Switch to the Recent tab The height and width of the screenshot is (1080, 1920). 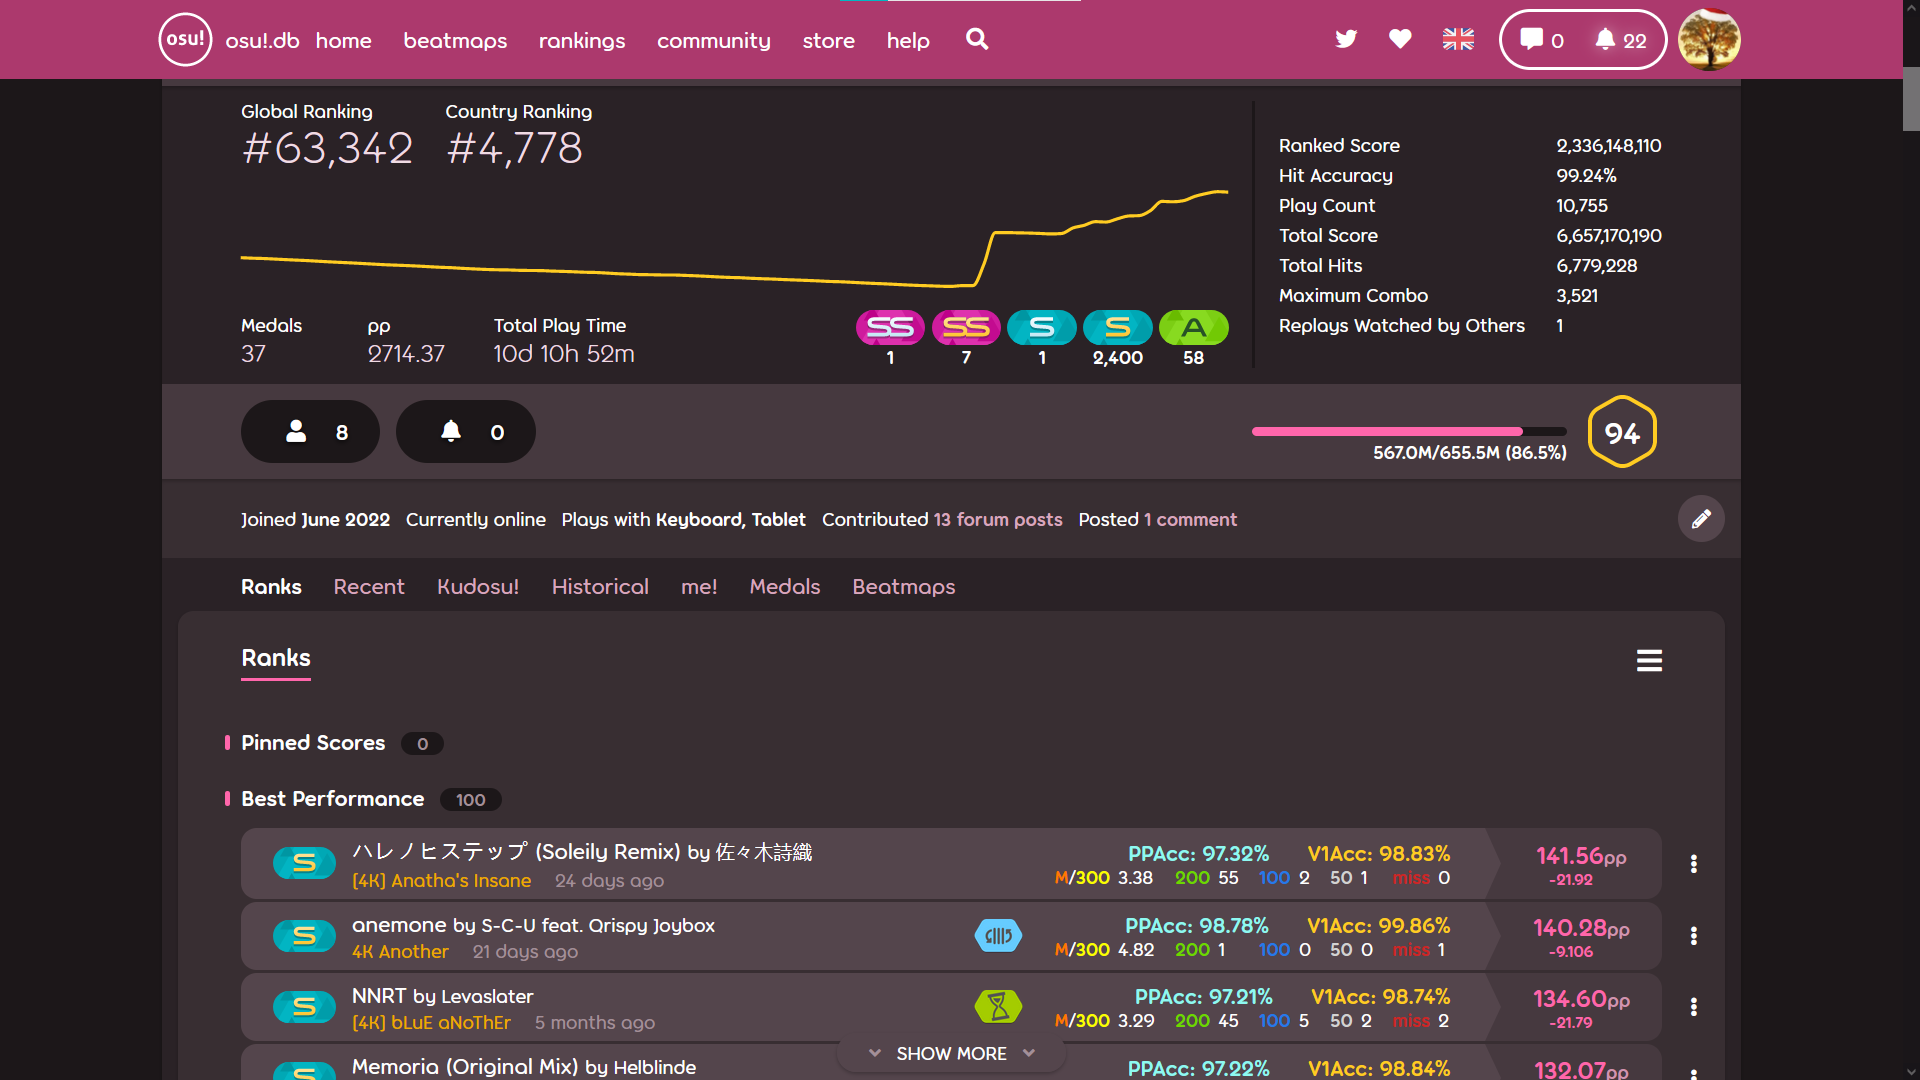[369, 587]
